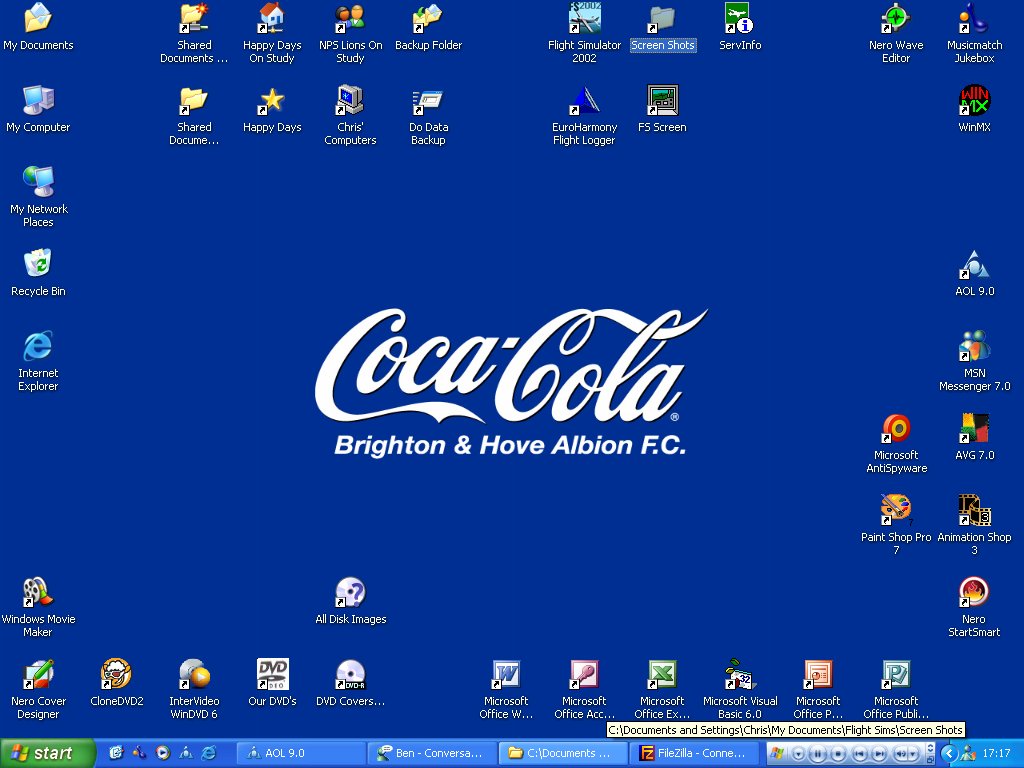Select the Backup Folder desktop icon
Viewport: 1024px width, 768px height.
click(428, 27)
